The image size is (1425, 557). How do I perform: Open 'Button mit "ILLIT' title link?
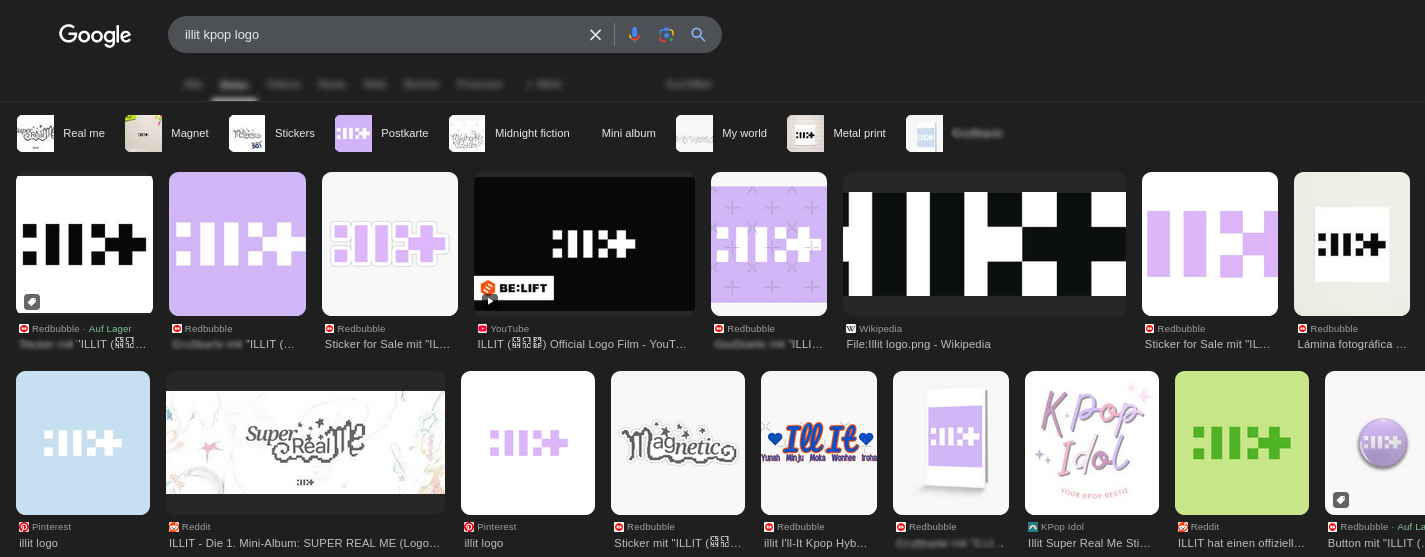[1376, 543]
